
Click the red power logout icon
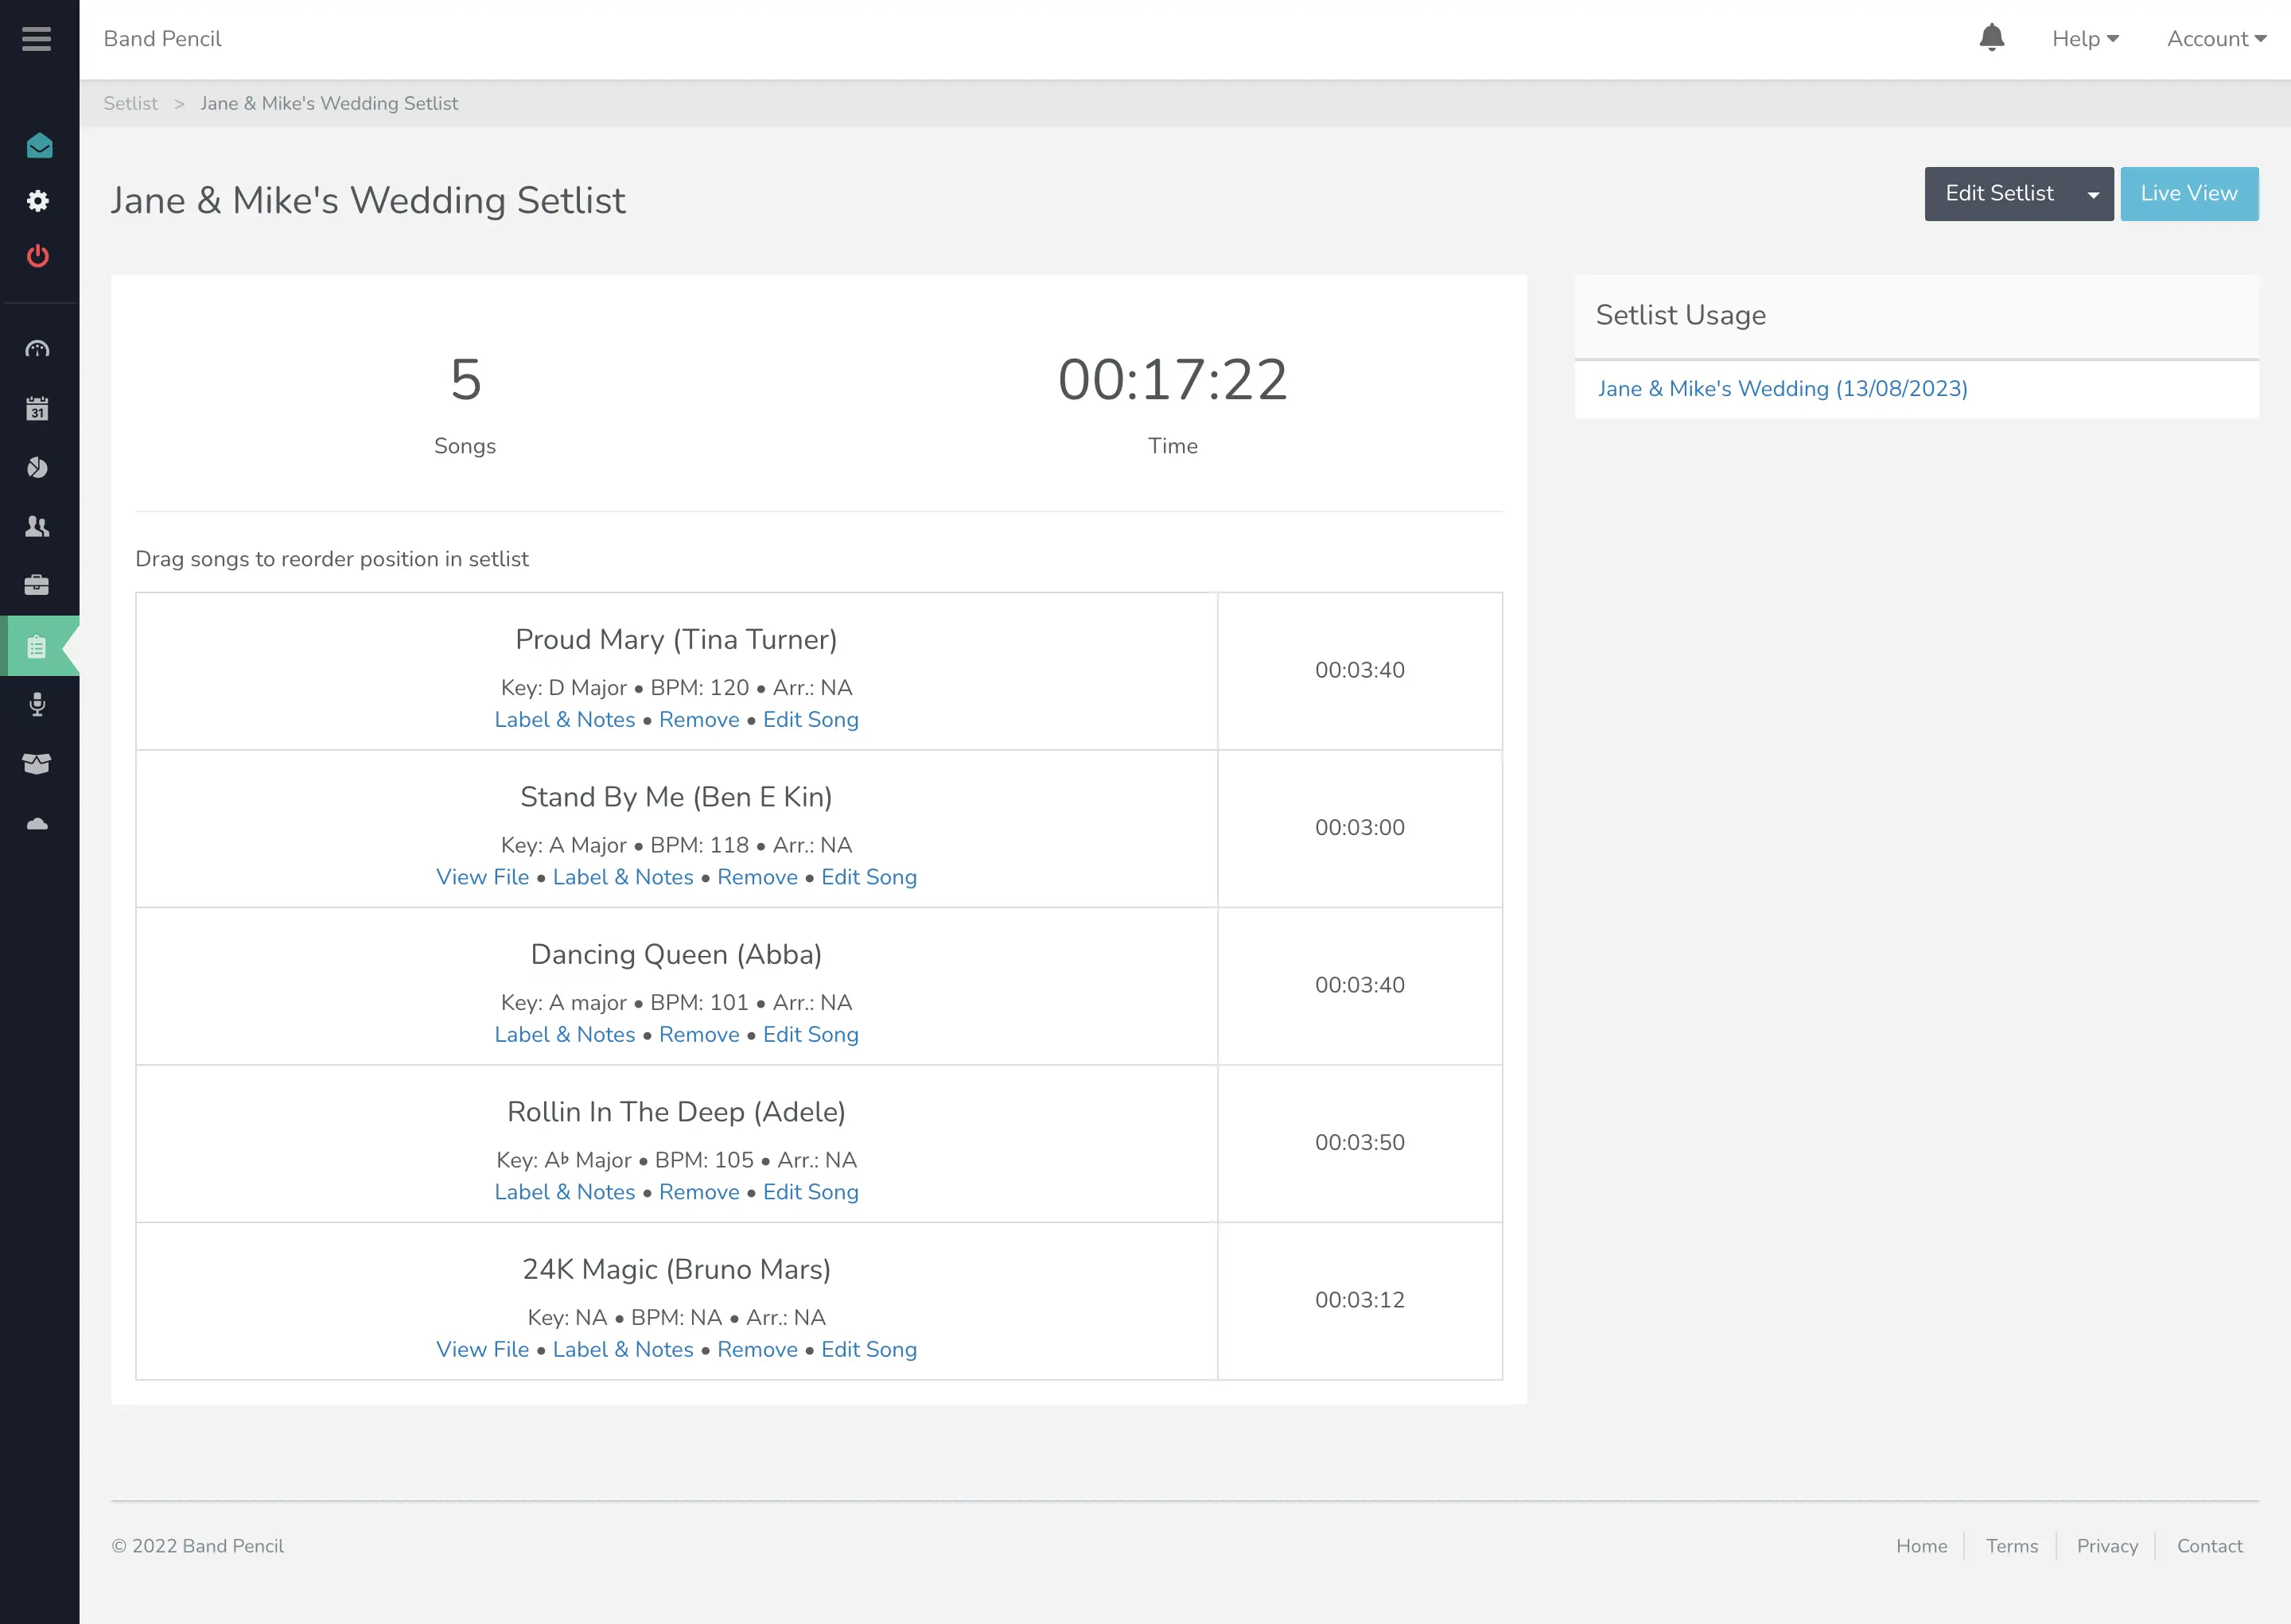tap(38, 256)
